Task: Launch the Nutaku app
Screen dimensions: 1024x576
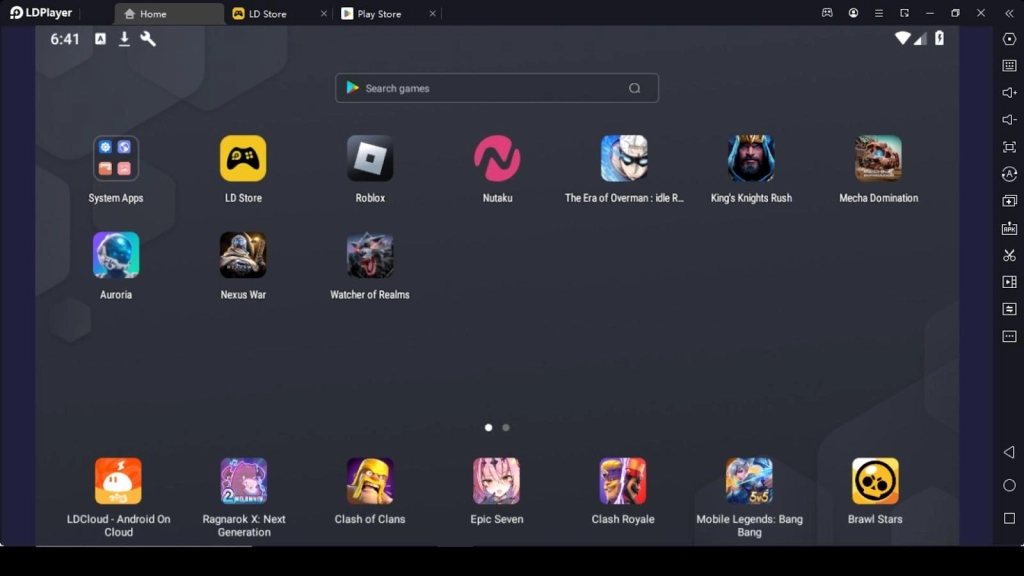Action: [497, 159]
